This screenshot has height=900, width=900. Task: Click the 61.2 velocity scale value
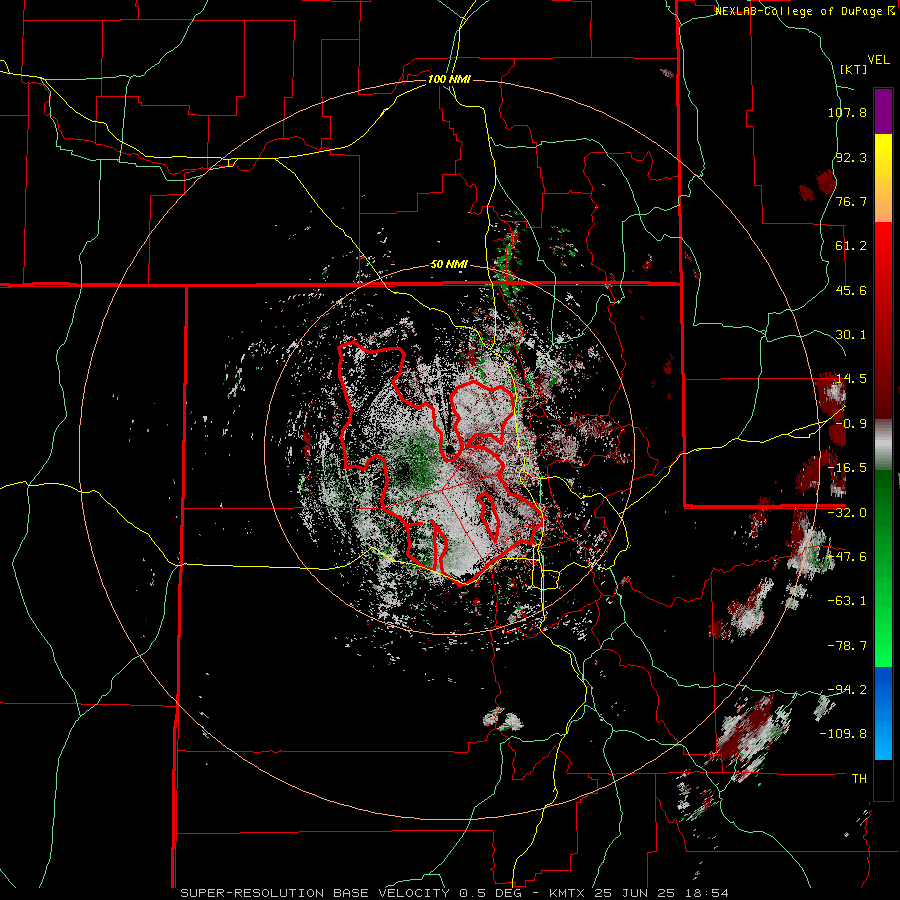point(851,246)
